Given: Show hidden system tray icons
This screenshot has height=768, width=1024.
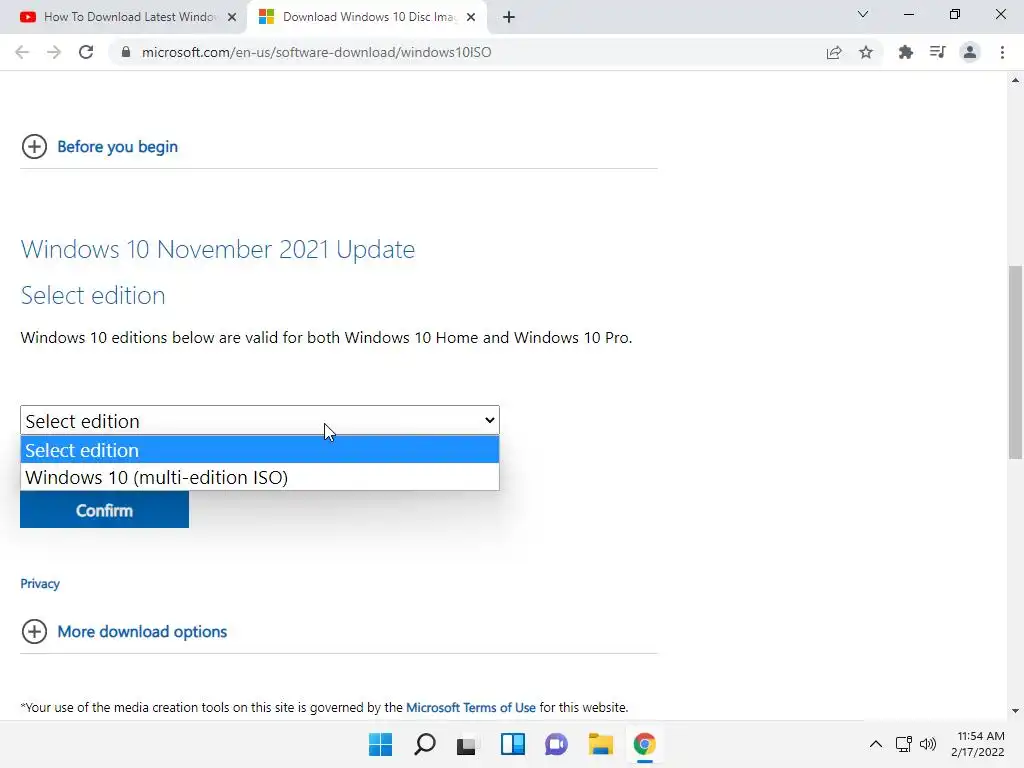Looking at the screenshot, I should click(876, 744).
